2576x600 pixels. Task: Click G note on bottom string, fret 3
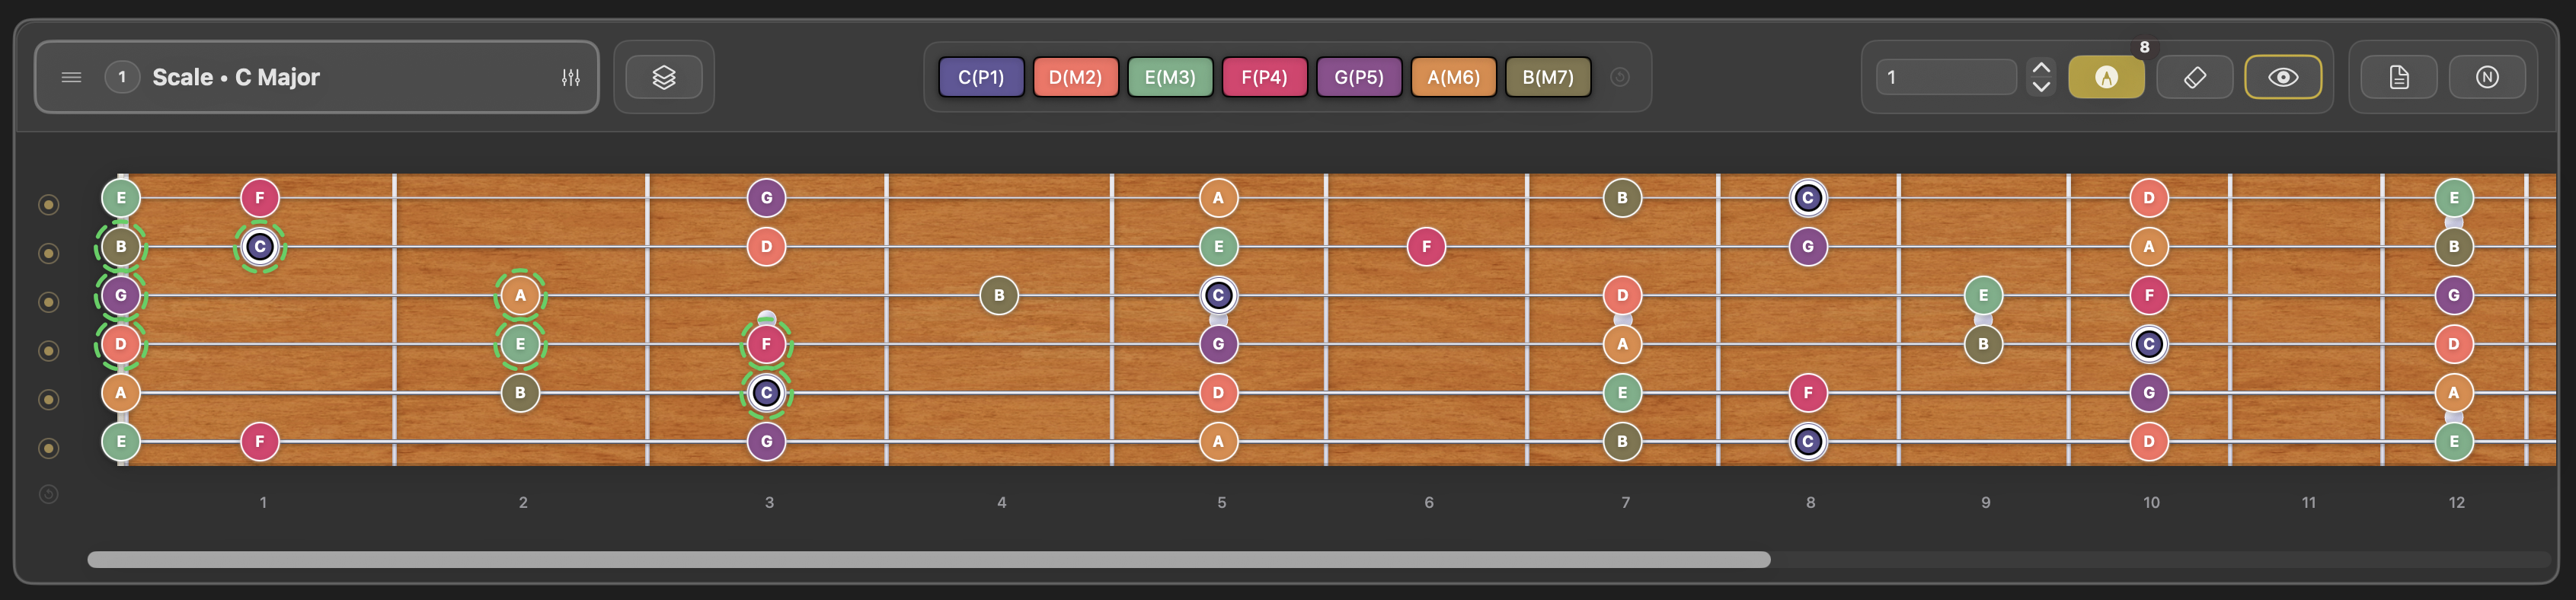pos(766,441)
